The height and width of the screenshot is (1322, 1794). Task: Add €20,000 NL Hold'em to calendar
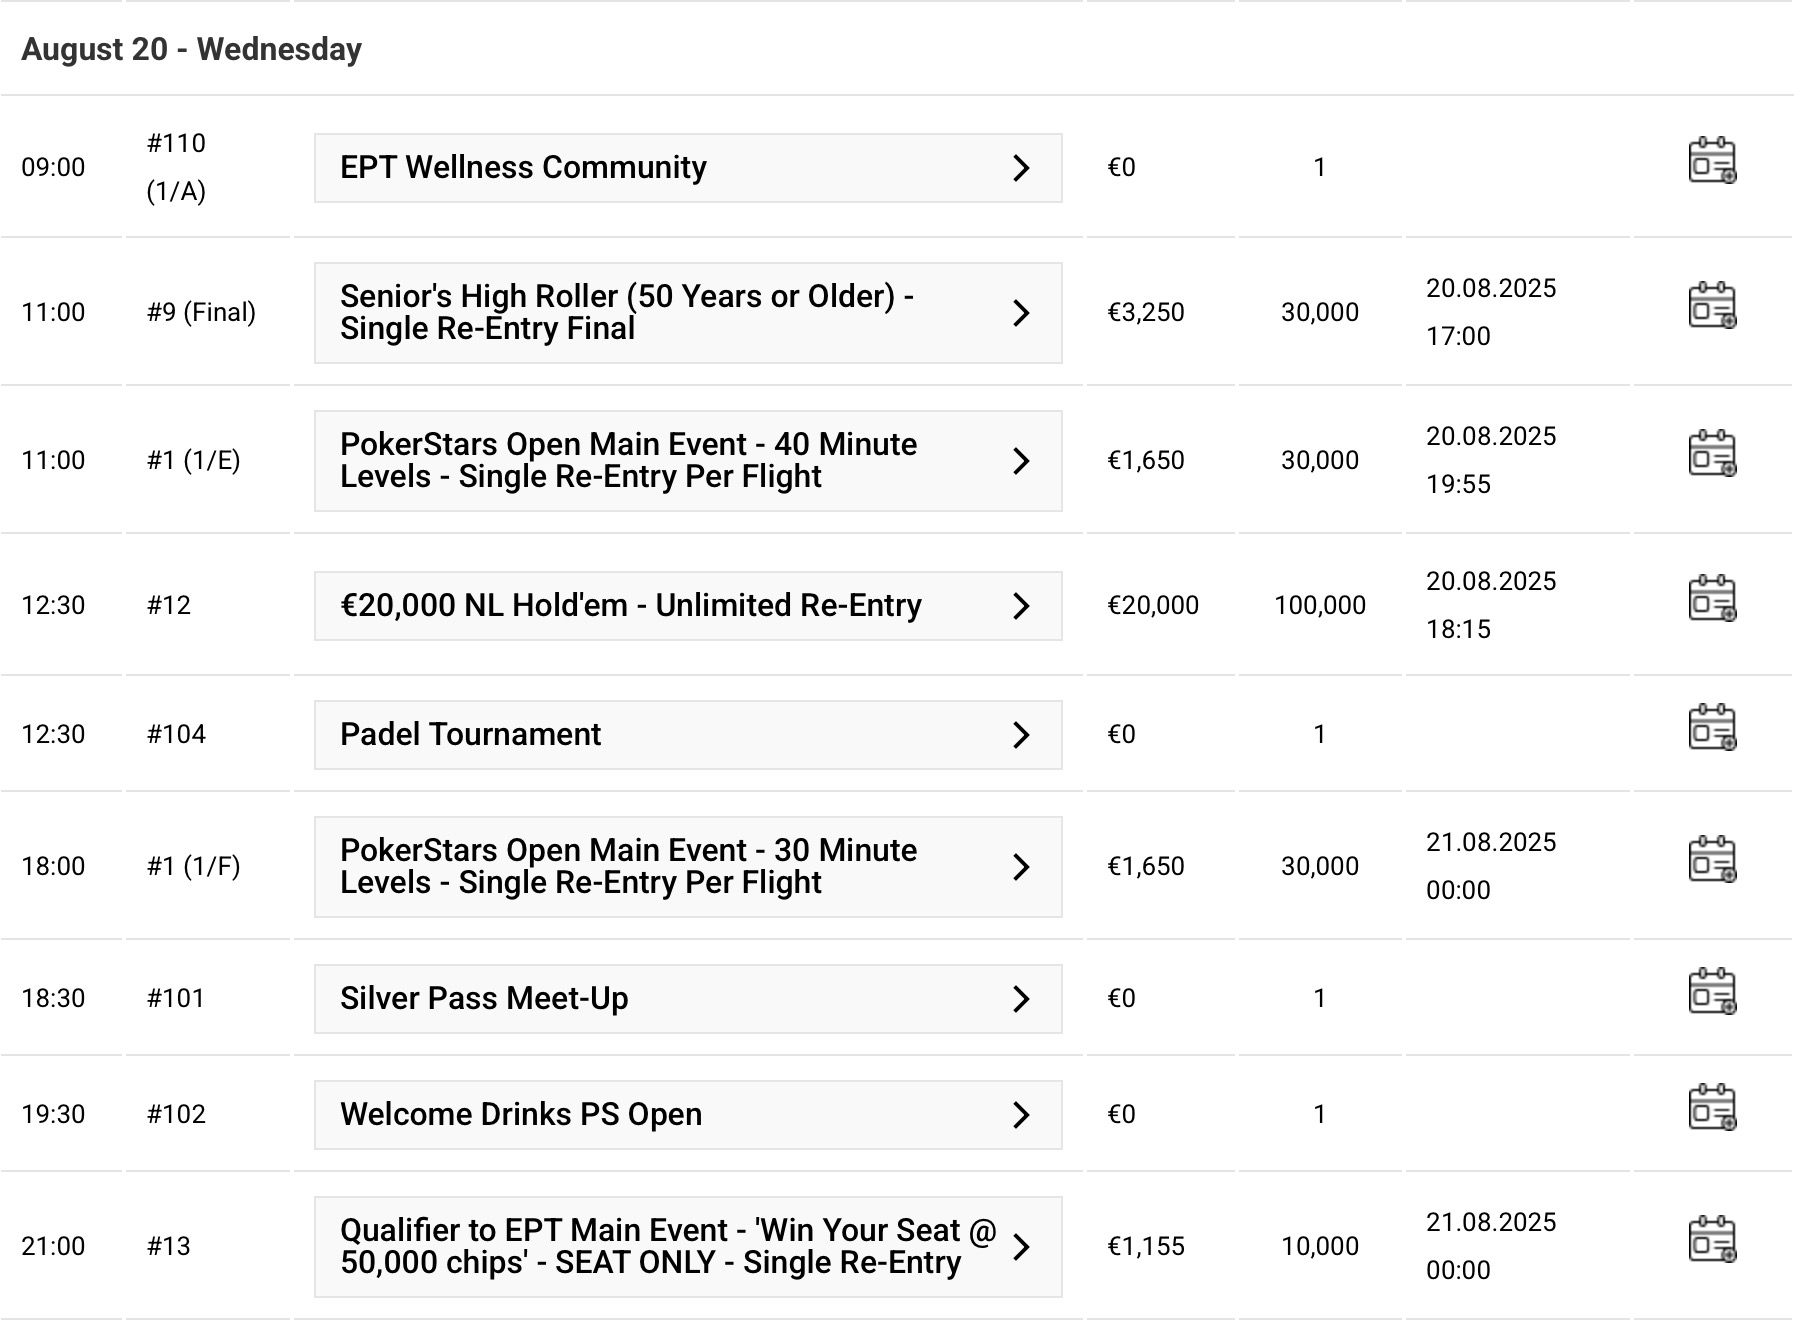1712,599
